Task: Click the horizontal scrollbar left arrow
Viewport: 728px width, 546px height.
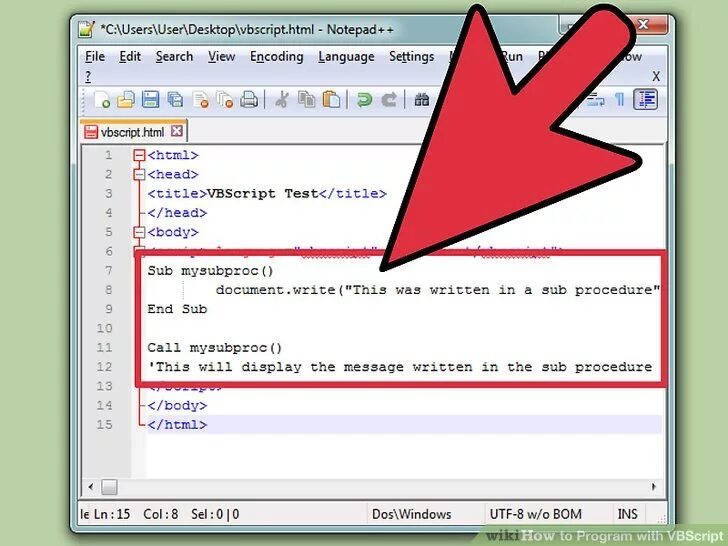Action: coord(91,487)
